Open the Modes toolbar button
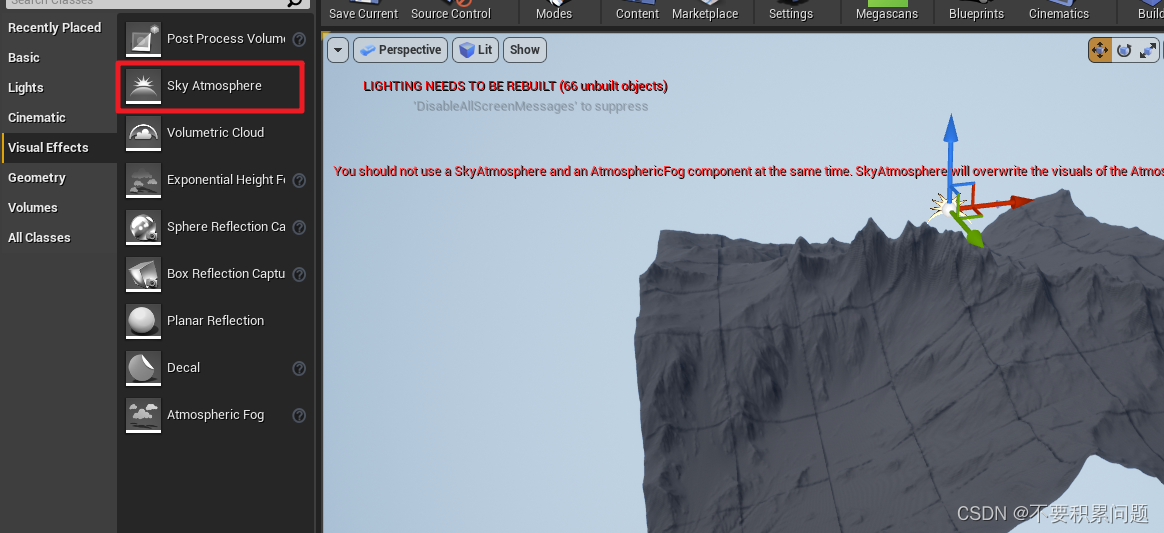Viewport: 1164px width, 533px height. (x=554, y=11)
